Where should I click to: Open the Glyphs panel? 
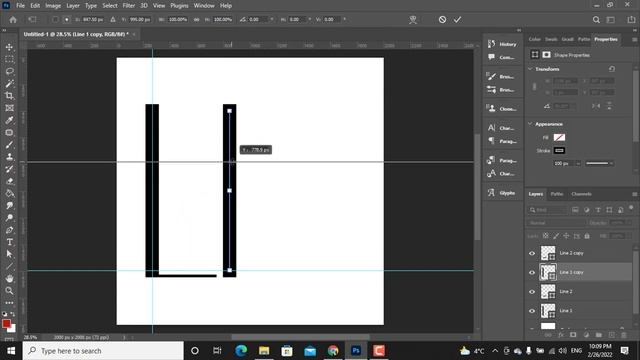pos(502,193)
